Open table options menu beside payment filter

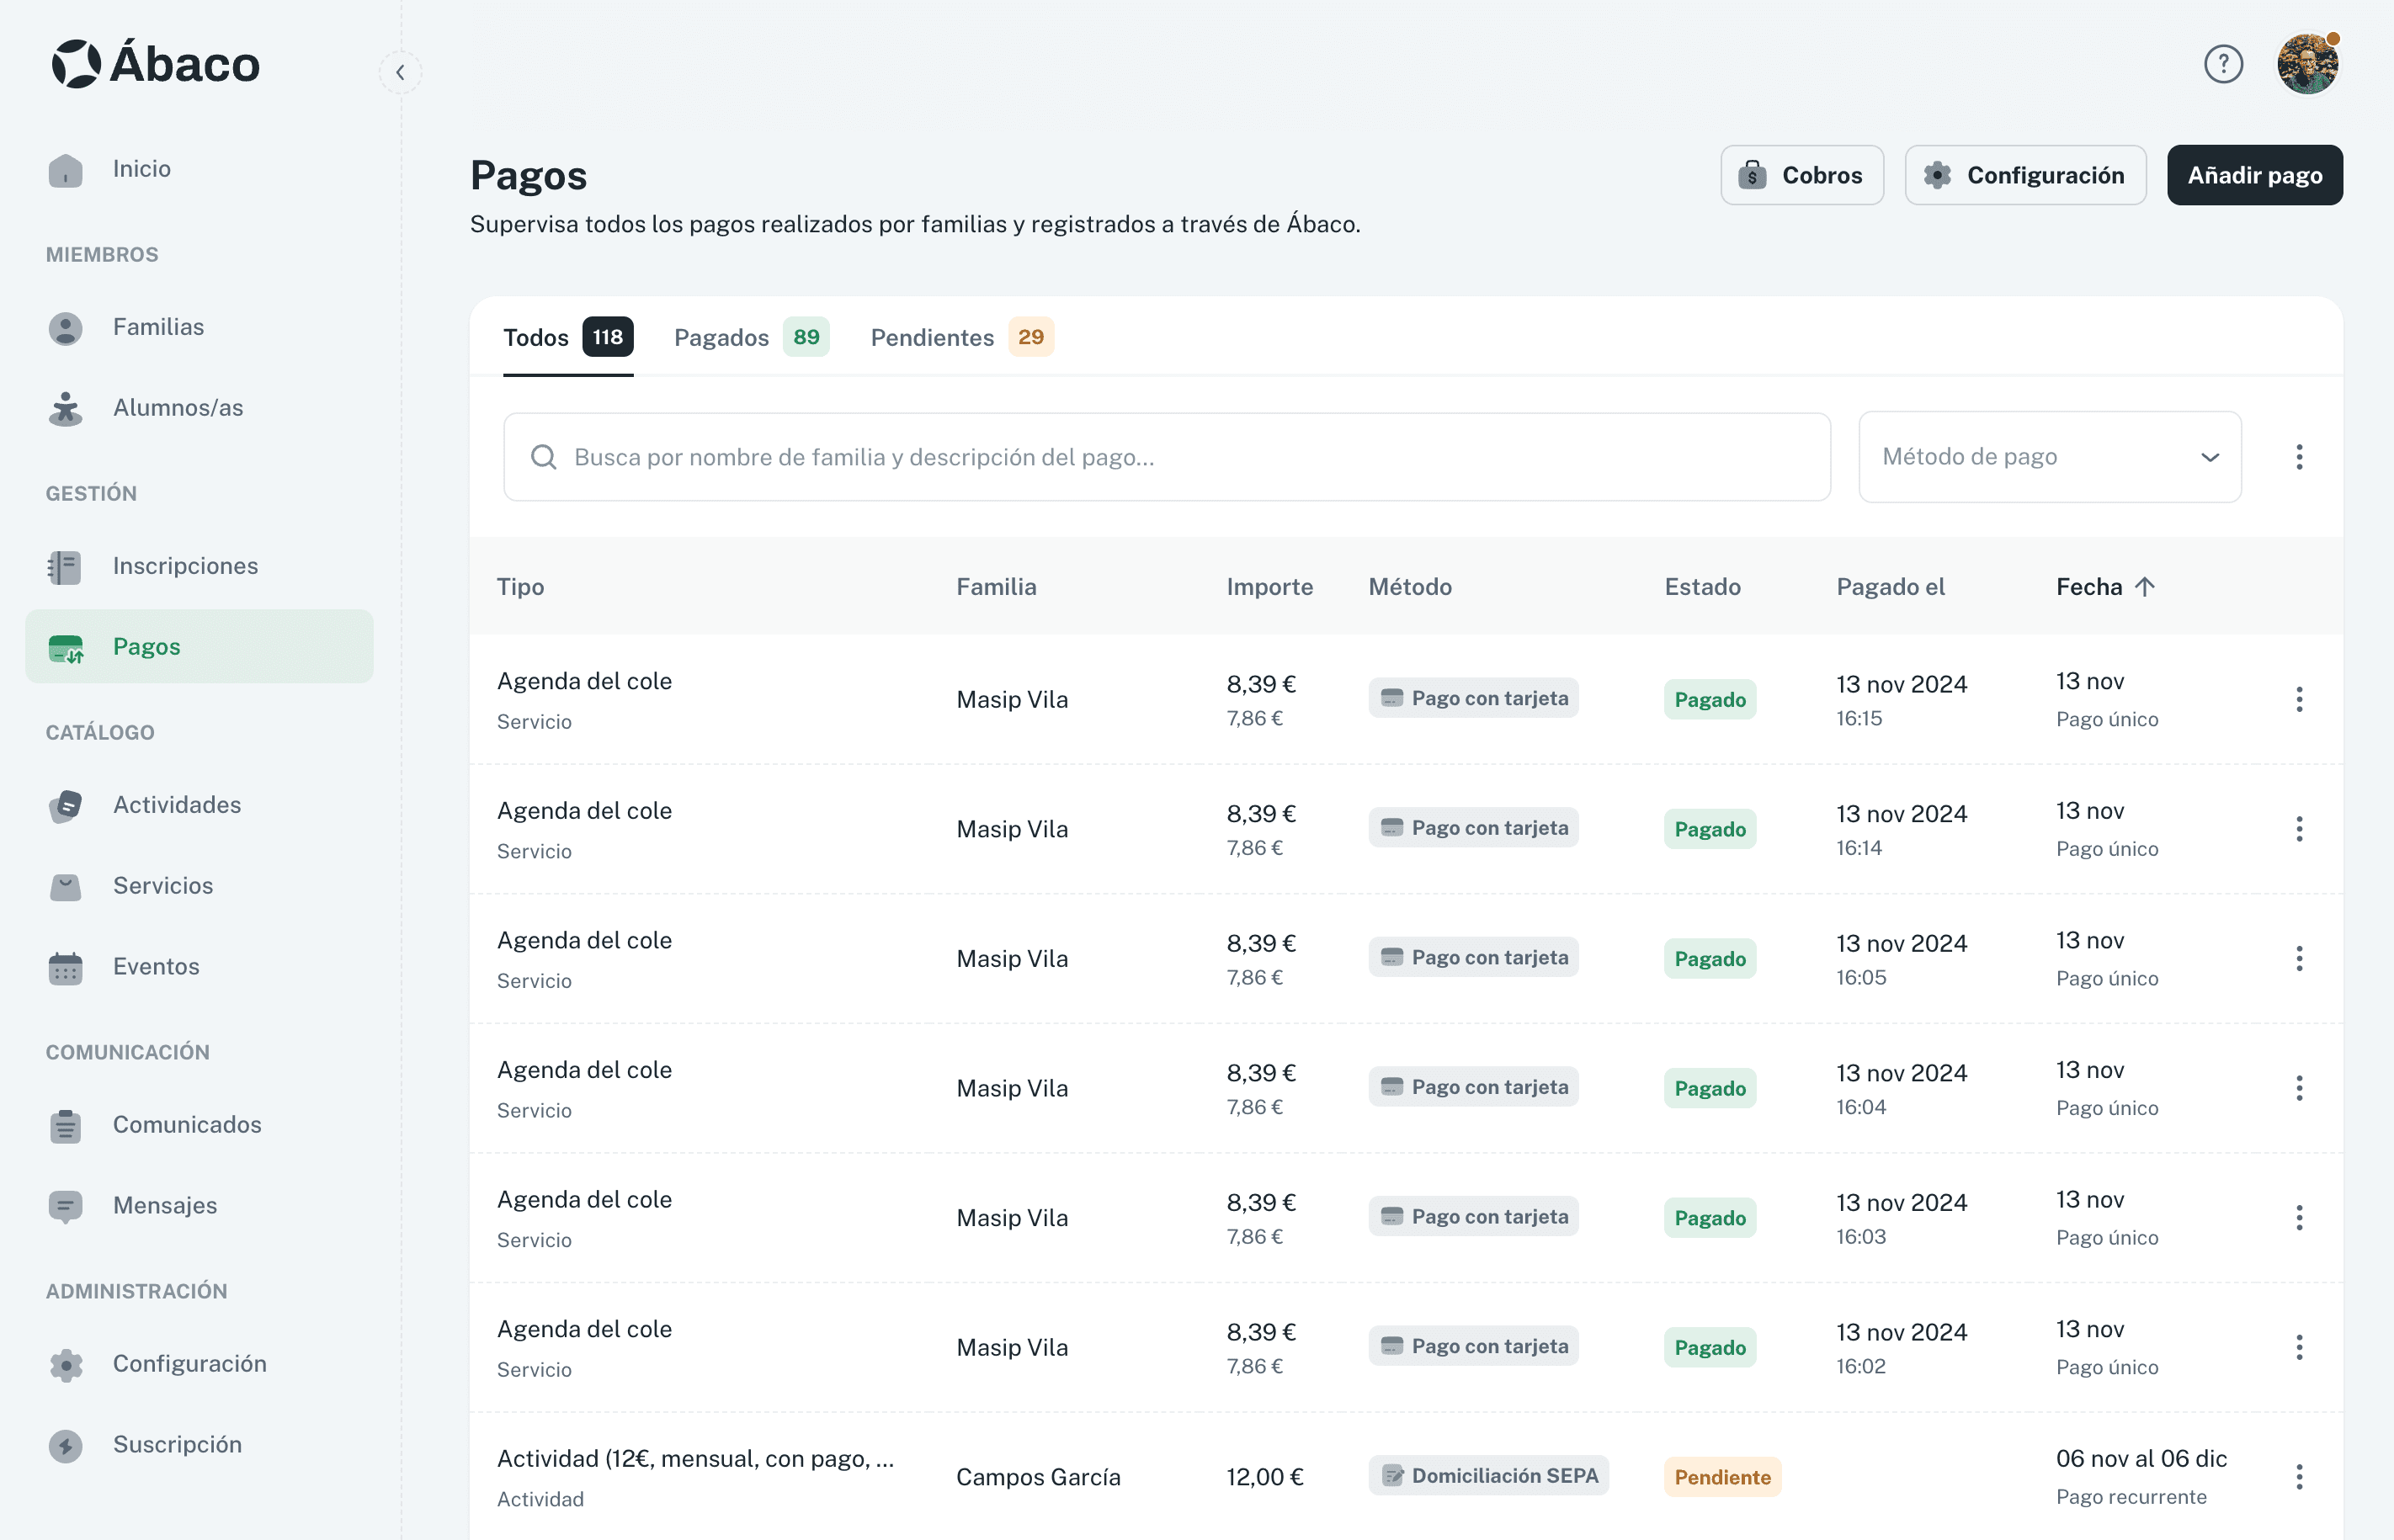pyautogui.click(x=2299, y=457)
